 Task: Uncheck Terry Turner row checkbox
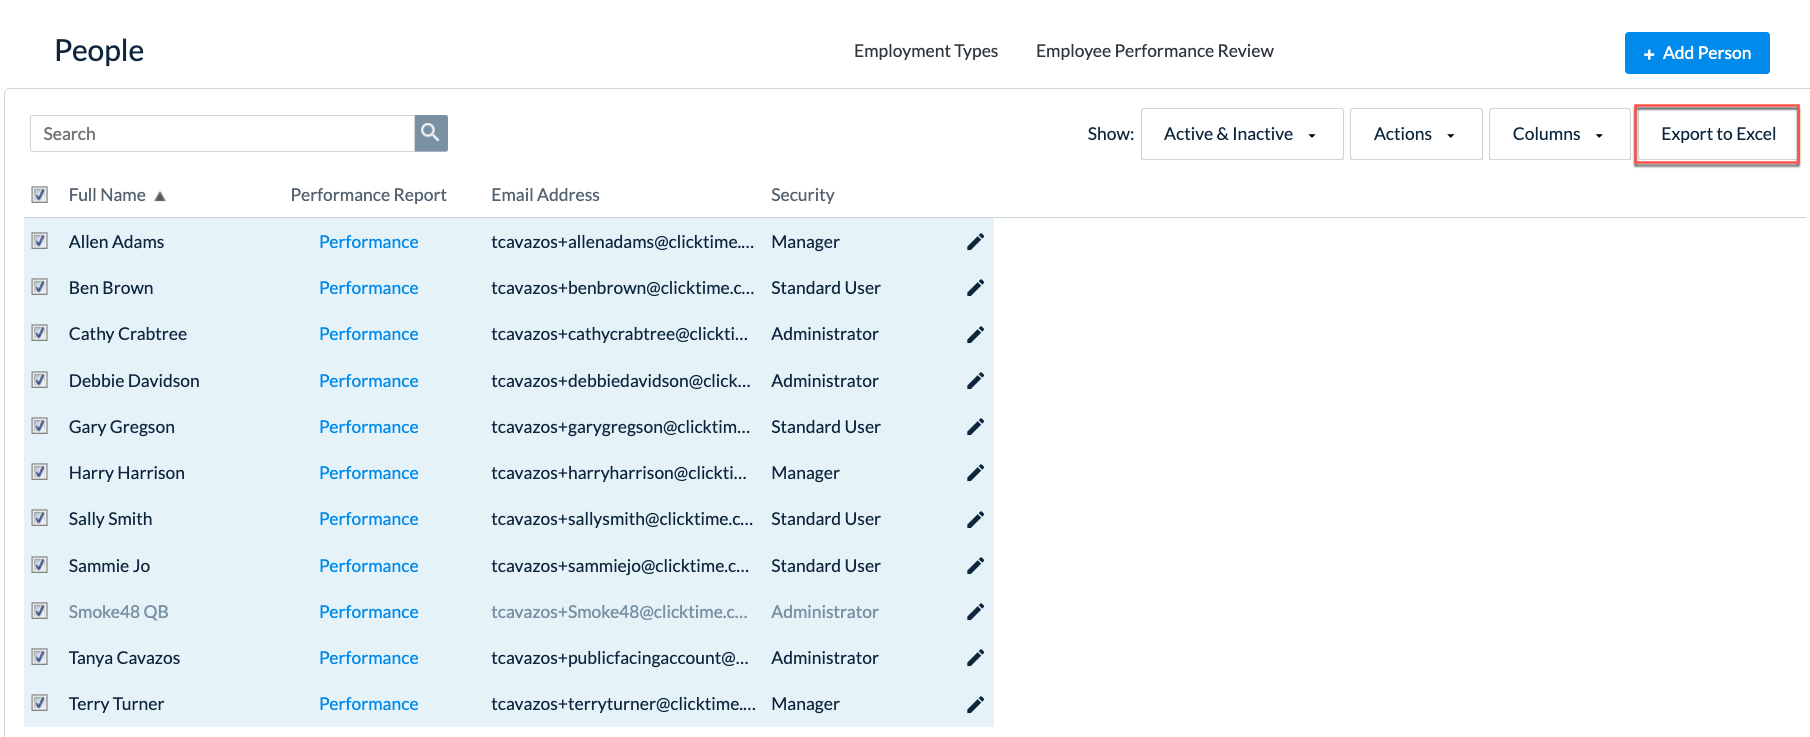[x=40, y=703]
